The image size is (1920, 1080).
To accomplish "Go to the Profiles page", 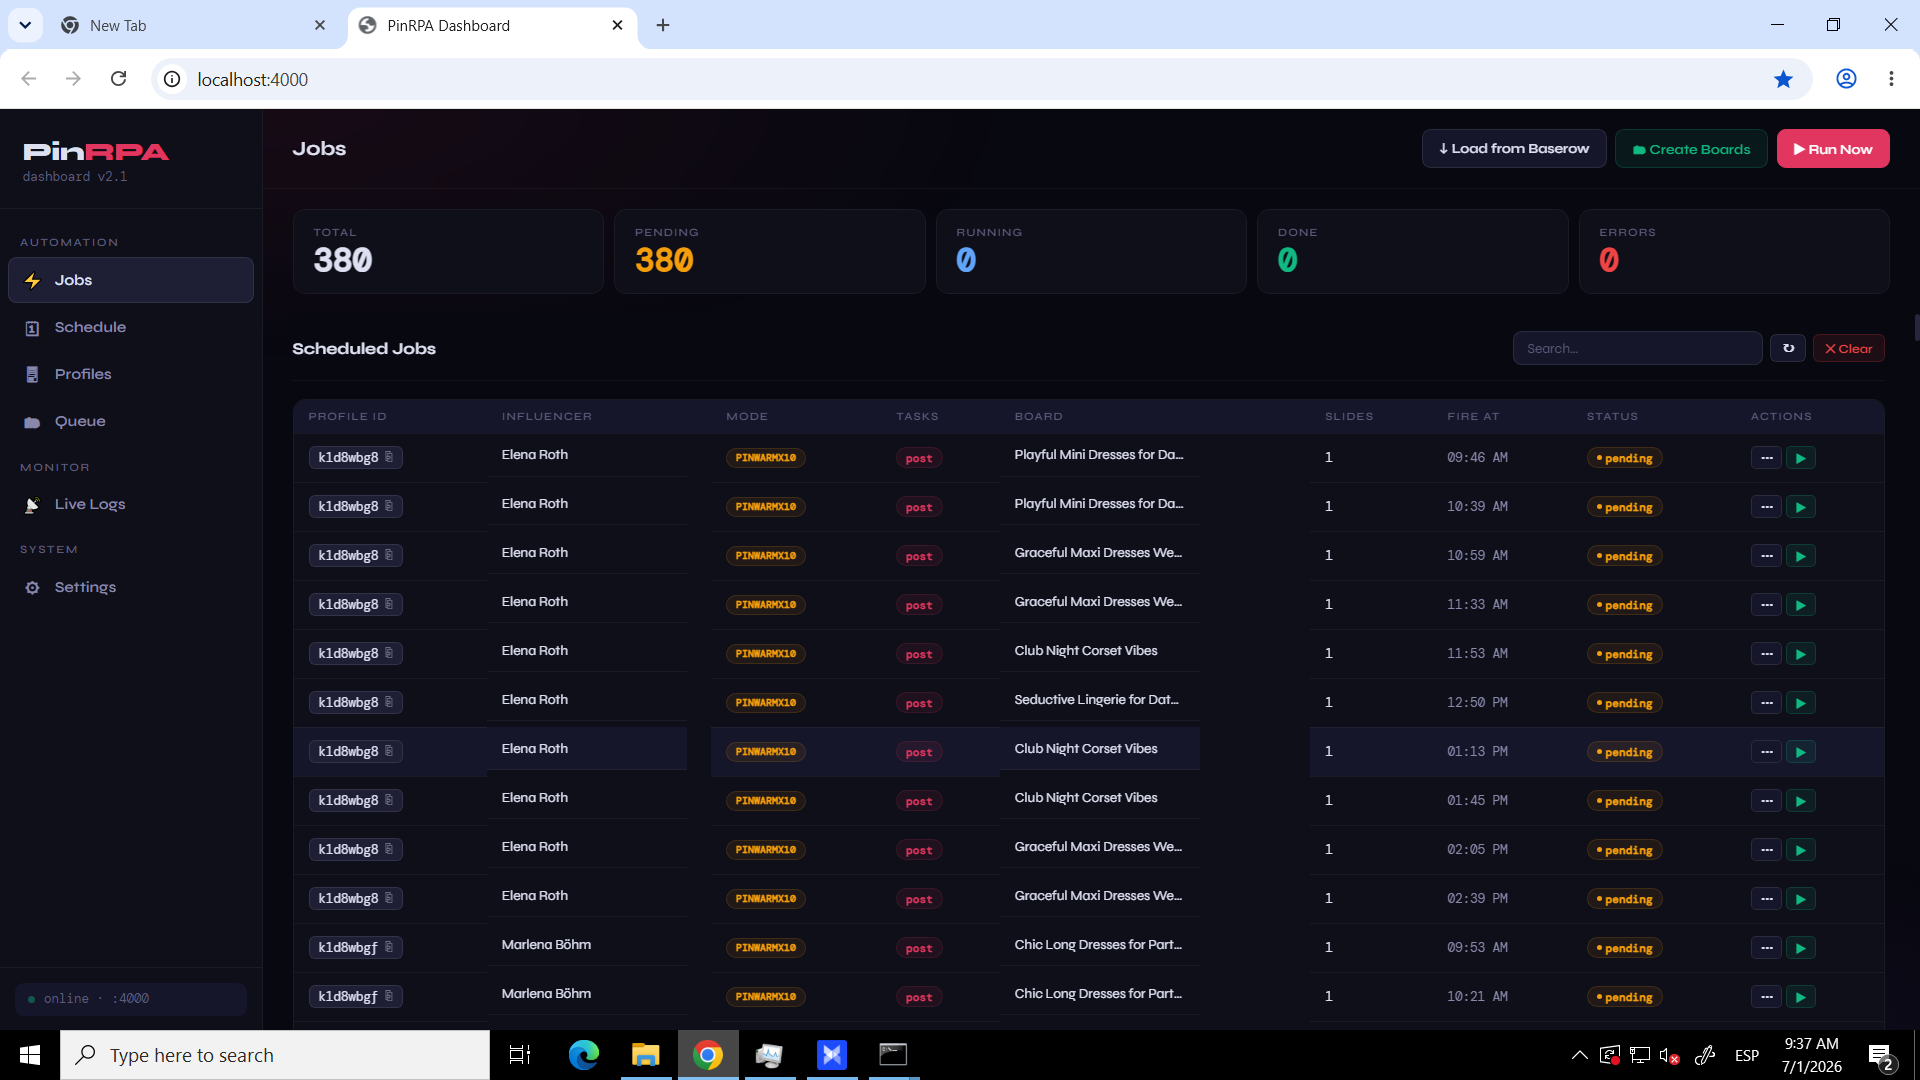I will 131,374.
